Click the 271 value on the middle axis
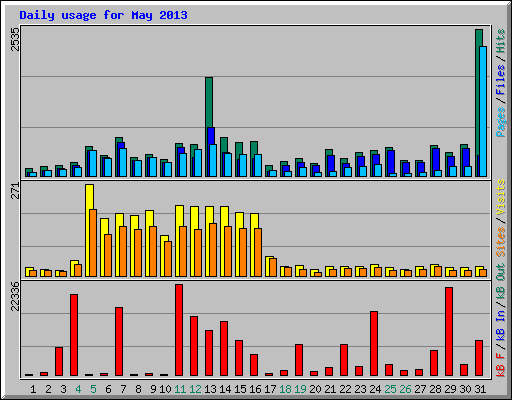 tap(15, 191)
